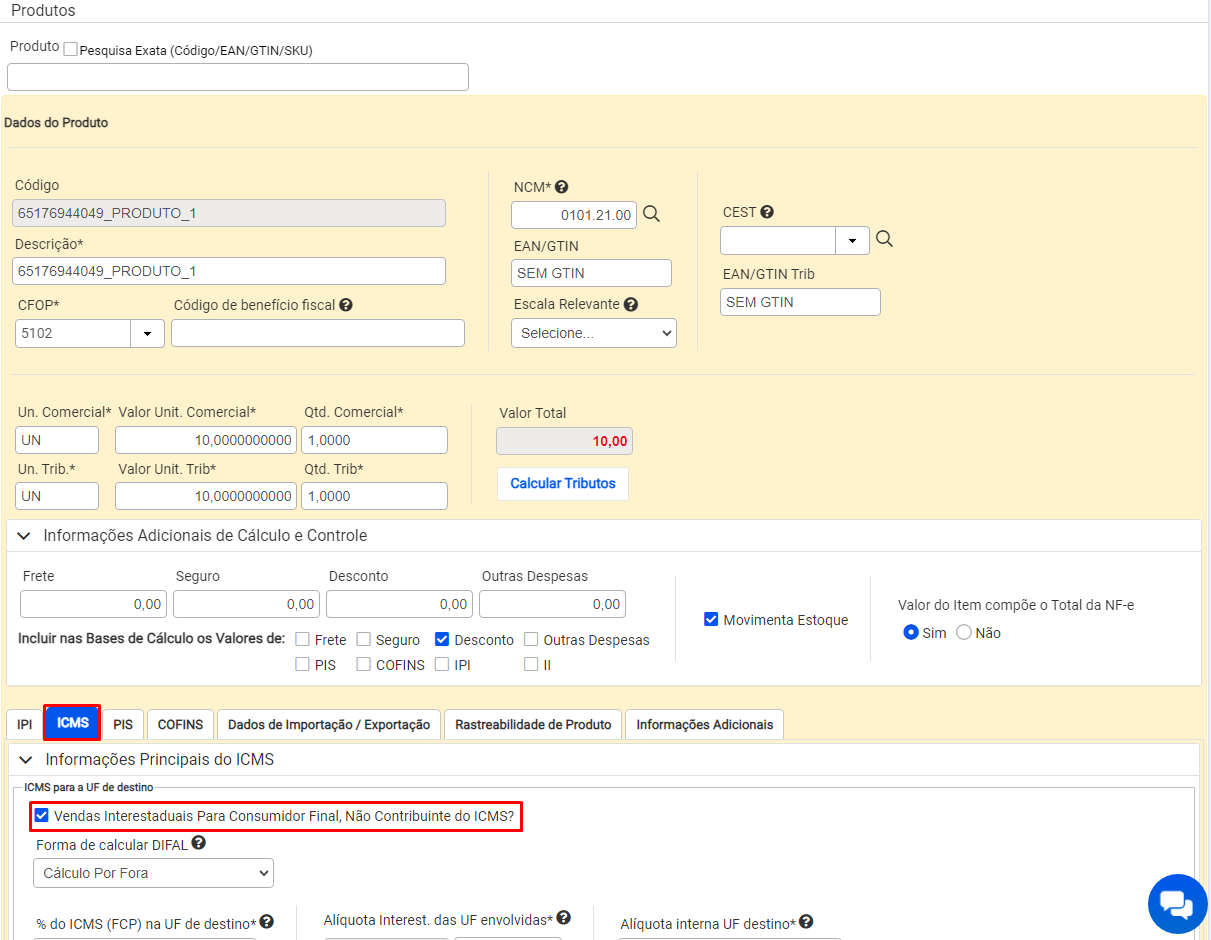
Task: Show help tooltip for NCM field
Action: [x=562, y=187]
